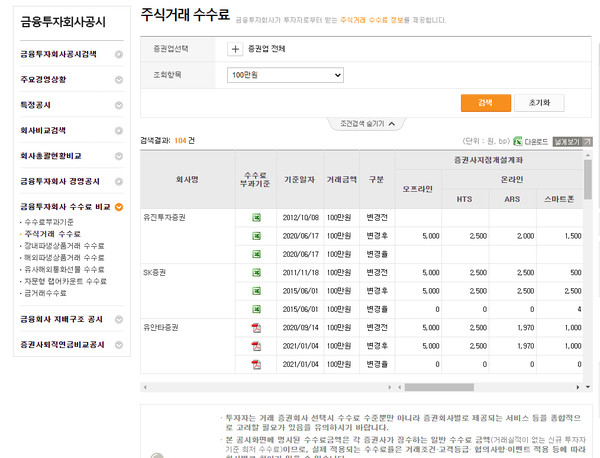Open 증권사퇴직연금비교공시 menu
Image resolution: width=600 pixels, height=458 pixels.
62,345
